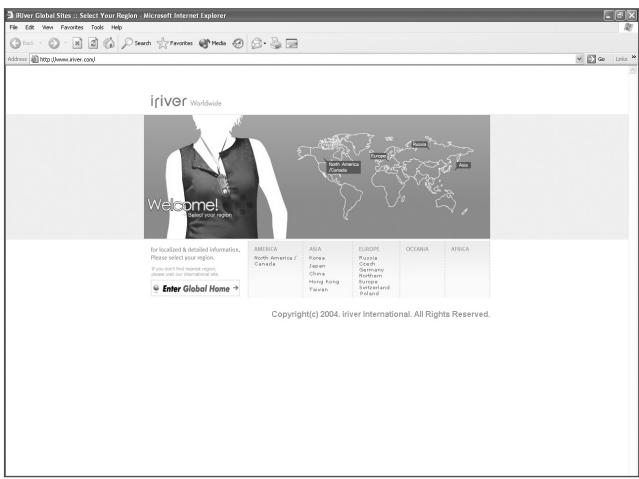Open the Hong Kong regional site link
Viewport: 639px width, 479px height.
click(x=324, y=282)
